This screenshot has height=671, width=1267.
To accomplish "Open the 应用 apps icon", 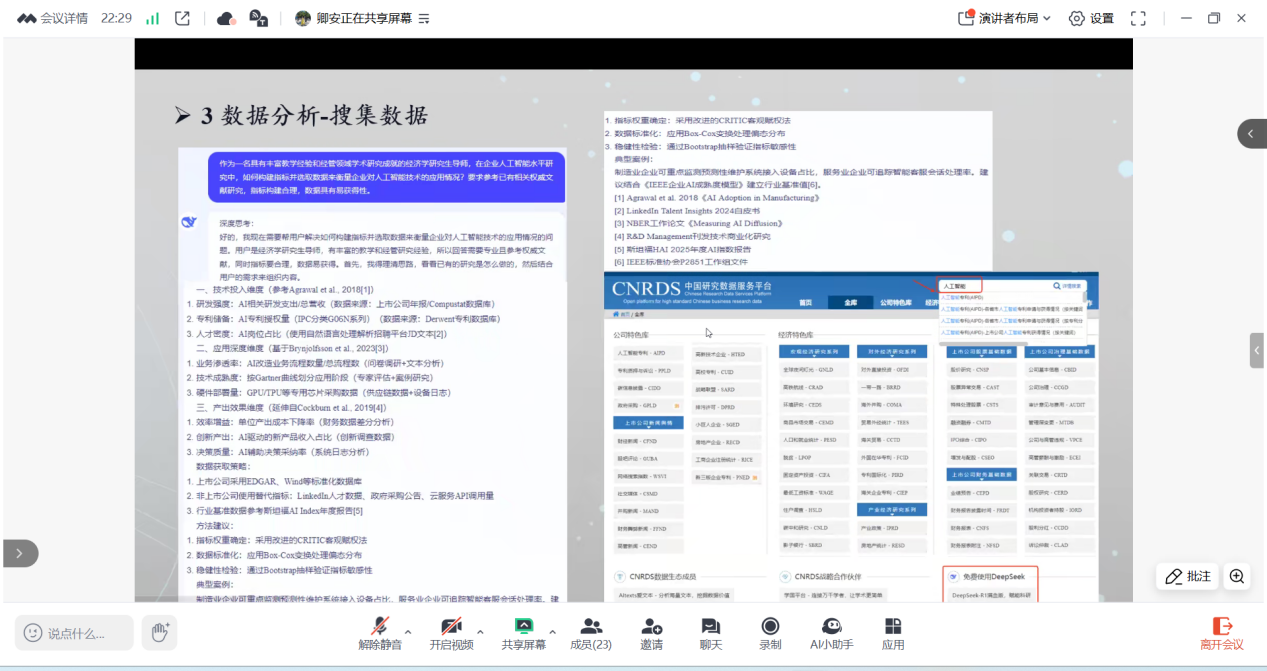I will click(893, 632).
